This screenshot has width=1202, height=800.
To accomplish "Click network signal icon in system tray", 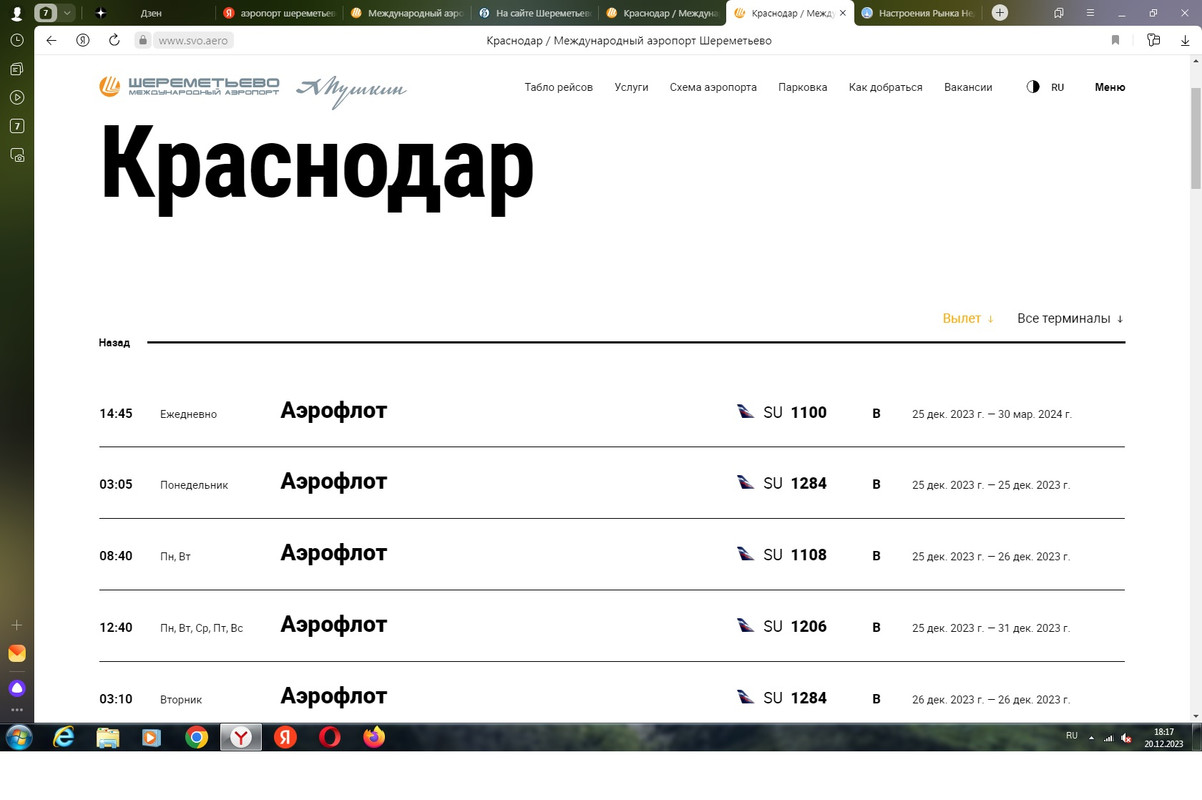I will pyautogui.click(x=1108, y=738).
